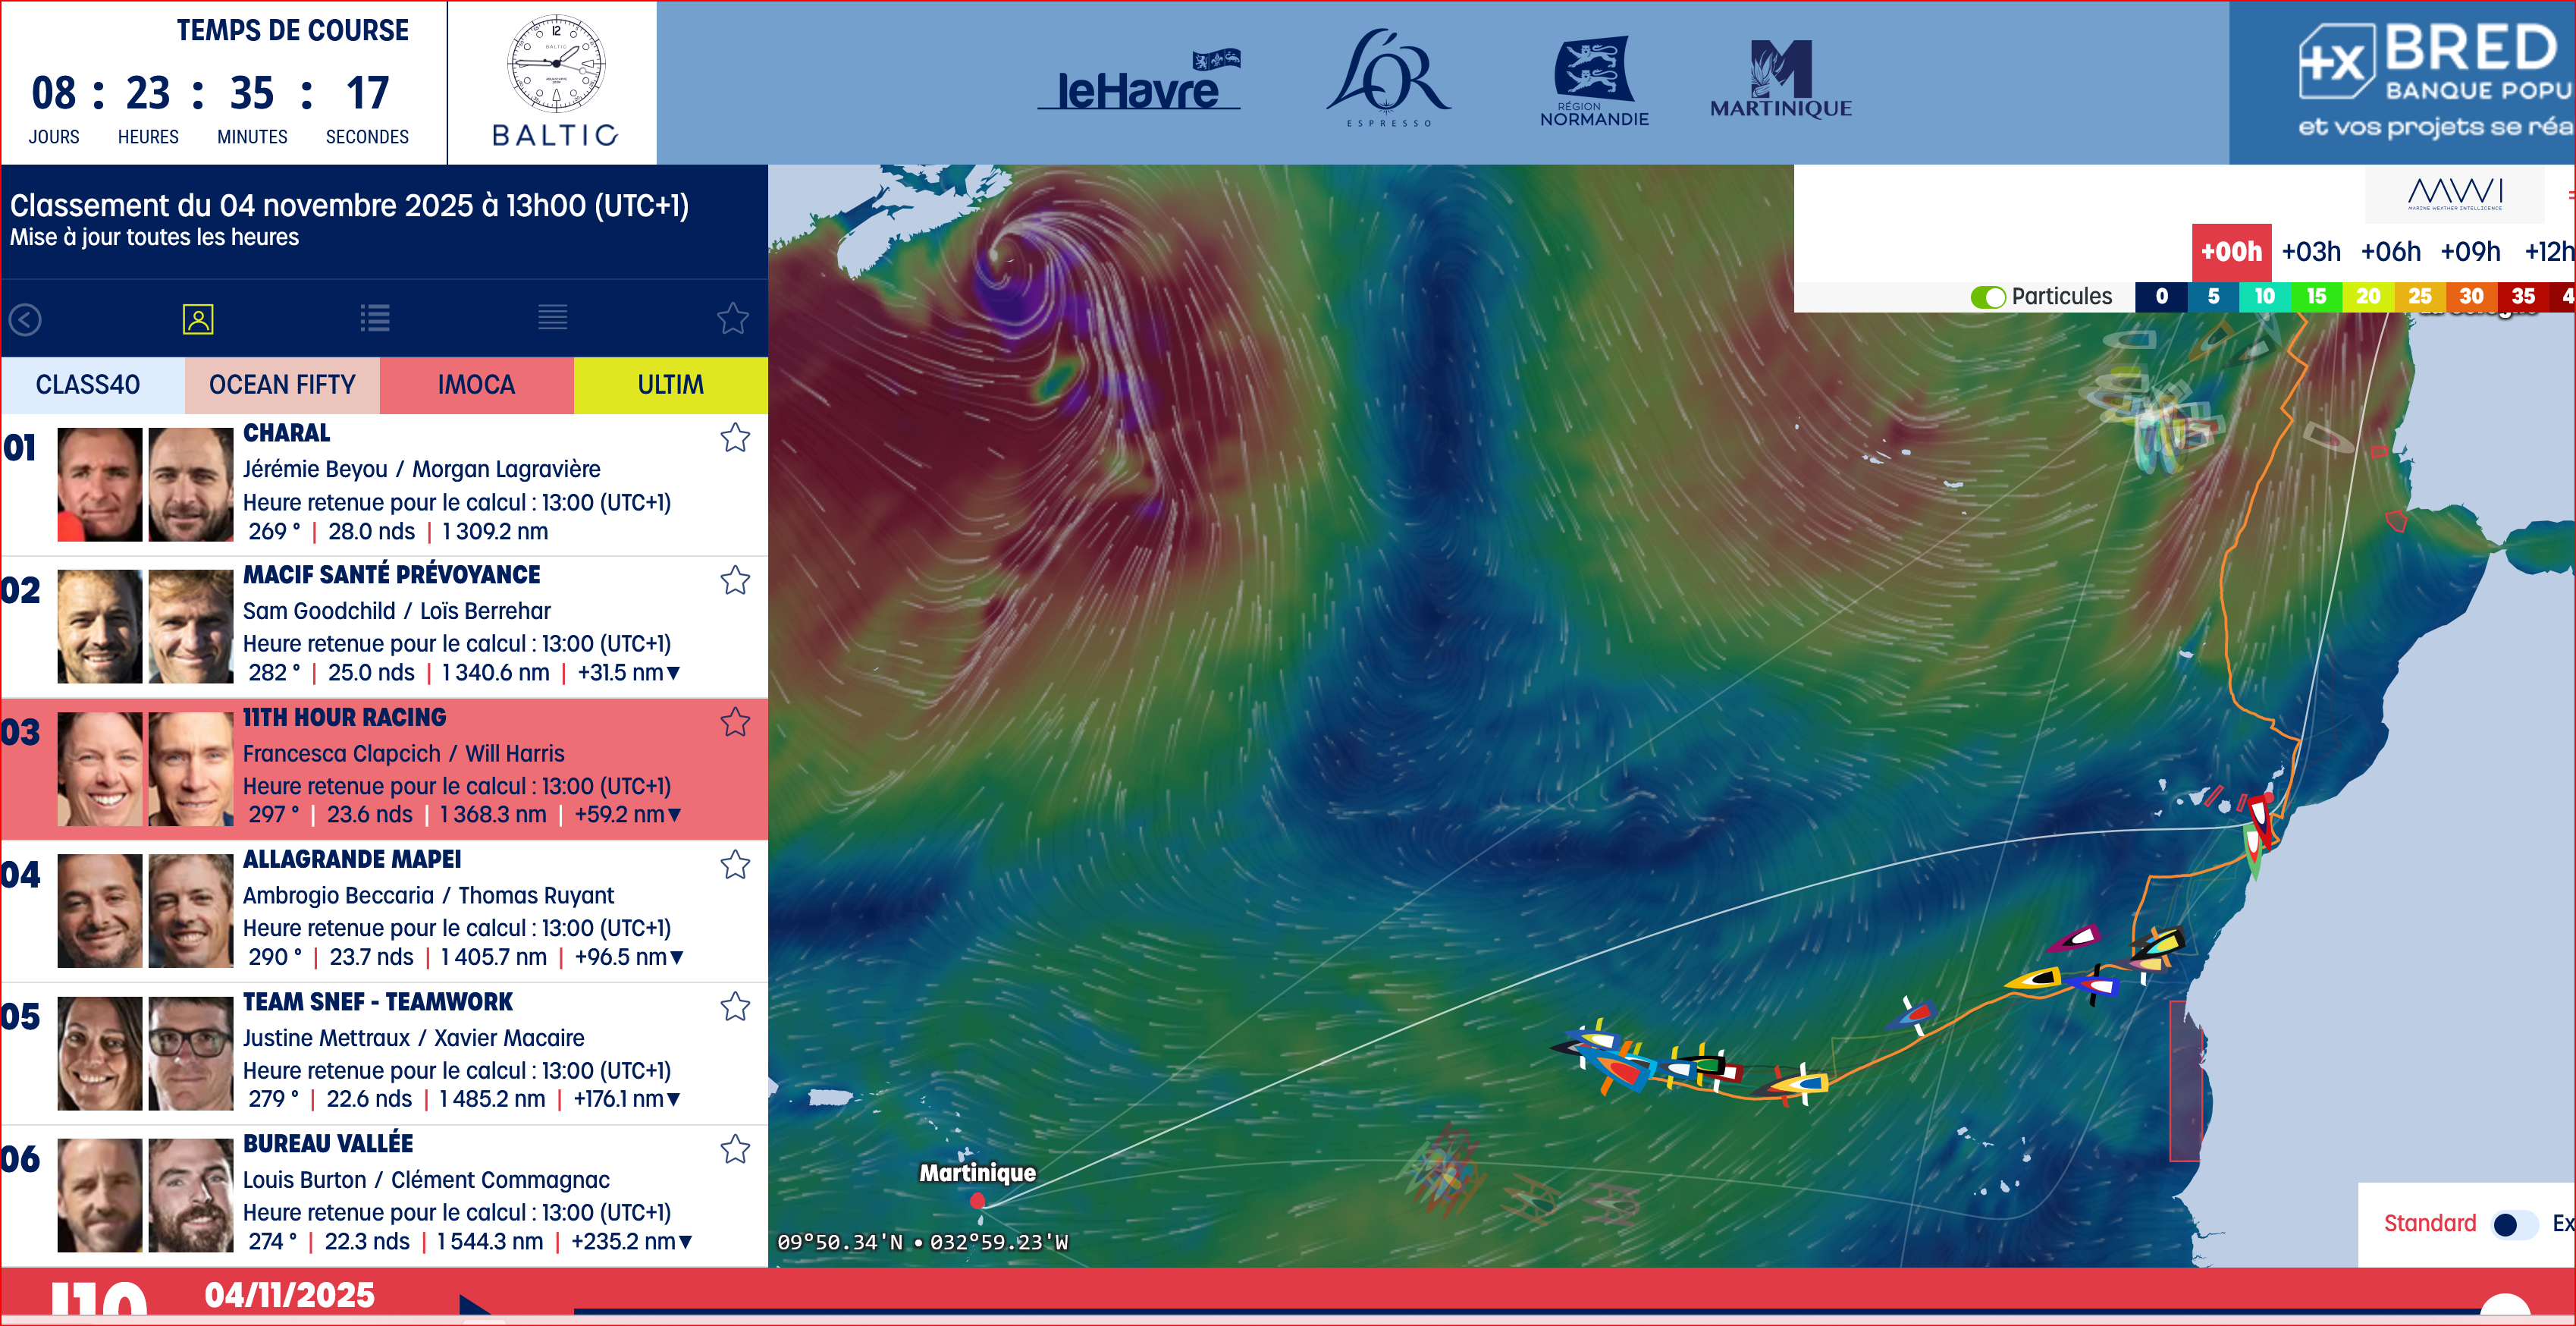Select the skipper portrait view icon
The height and width of the screenshot is (1326, 2576).
click(x=198, y=319)
